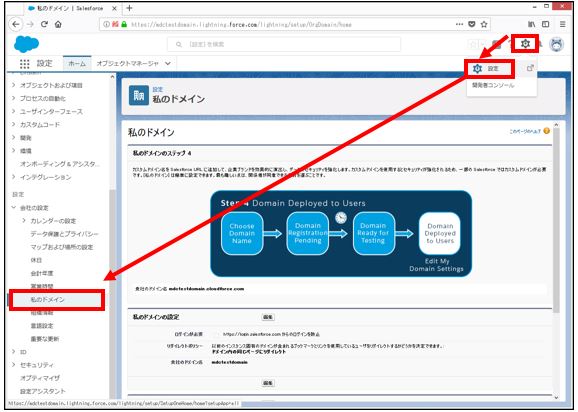Expand オブジェクトおよび項目 in sidebar

[x=14, y=85]
